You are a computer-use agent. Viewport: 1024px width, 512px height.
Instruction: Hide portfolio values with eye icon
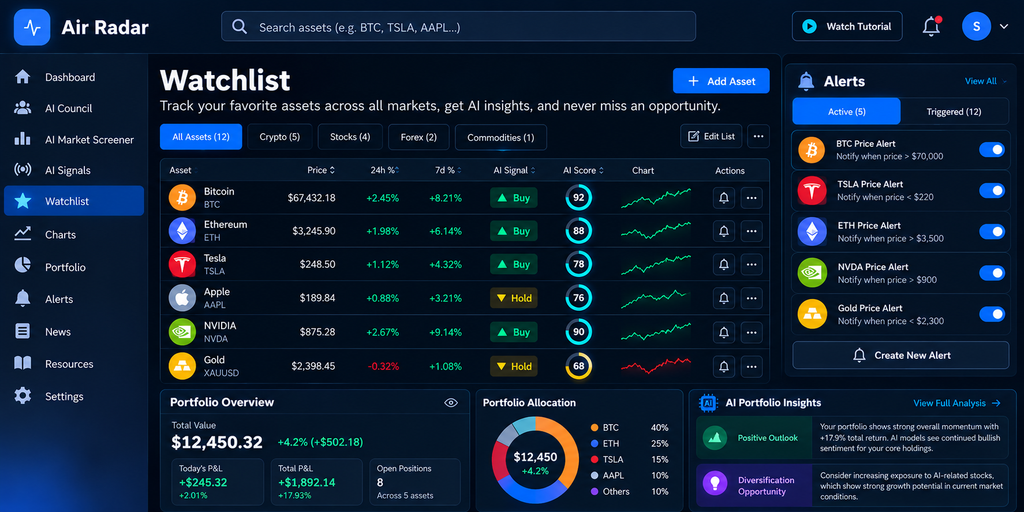(x=451, y=402)
